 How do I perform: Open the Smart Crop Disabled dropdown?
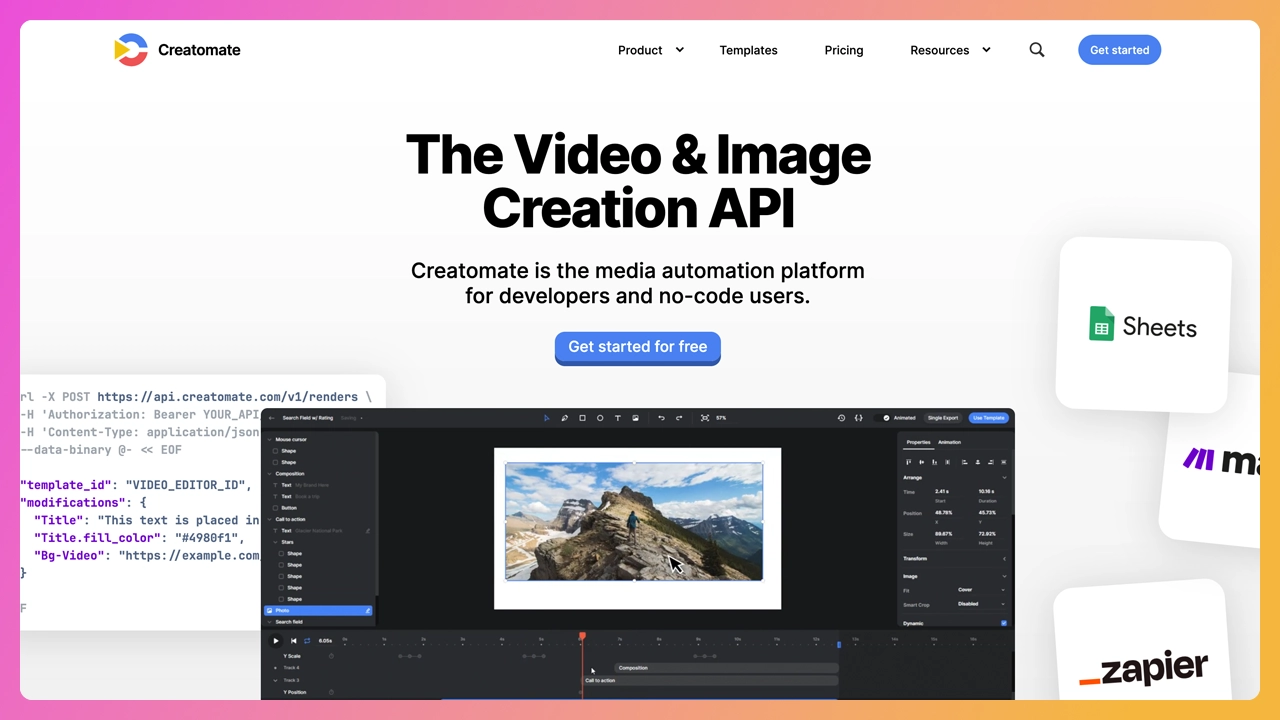click(x=982, y=604)
